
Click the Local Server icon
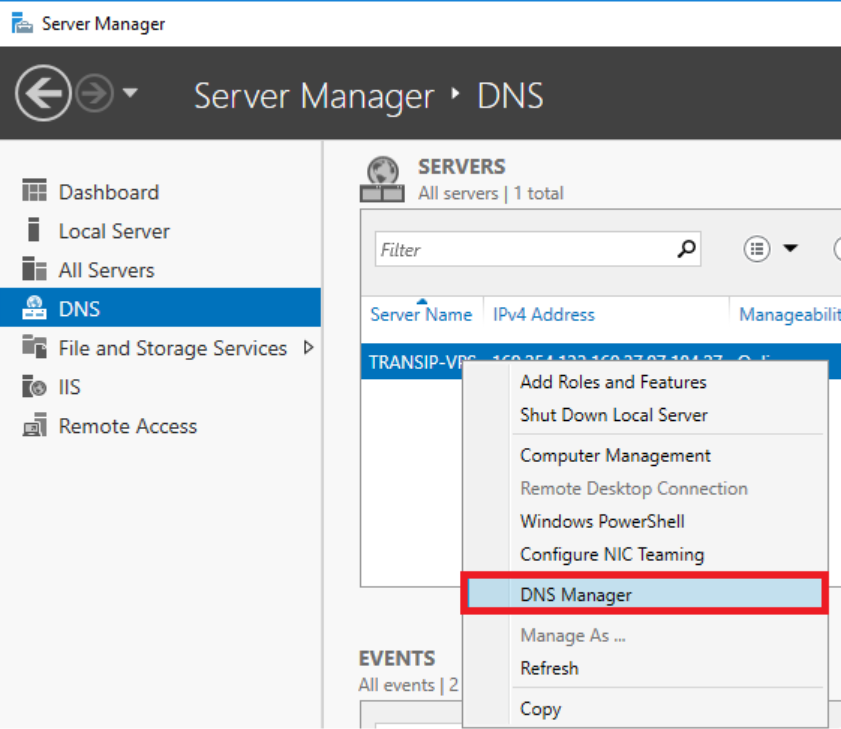35,230
